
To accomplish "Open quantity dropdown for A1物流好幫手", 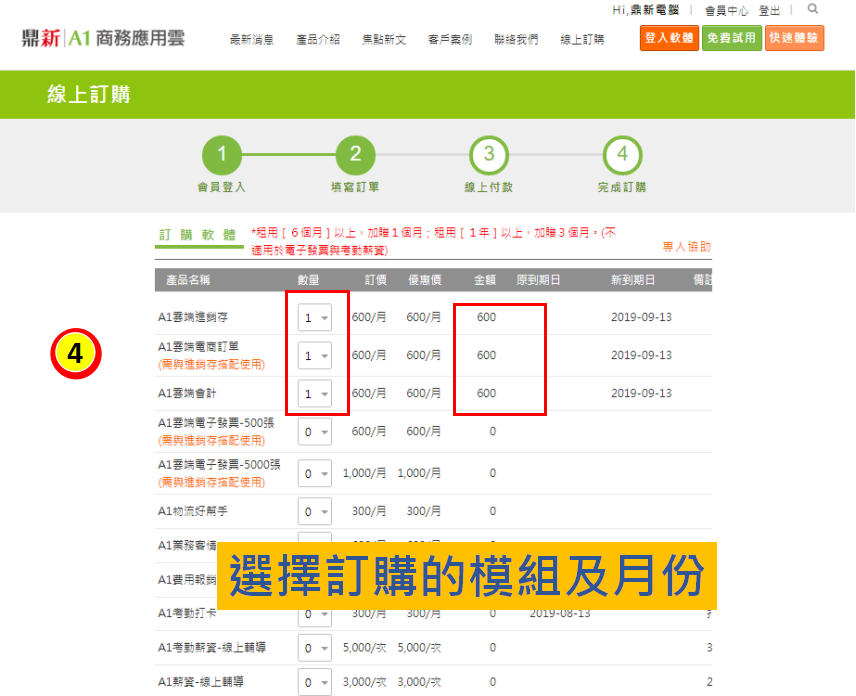I will 315,511.
